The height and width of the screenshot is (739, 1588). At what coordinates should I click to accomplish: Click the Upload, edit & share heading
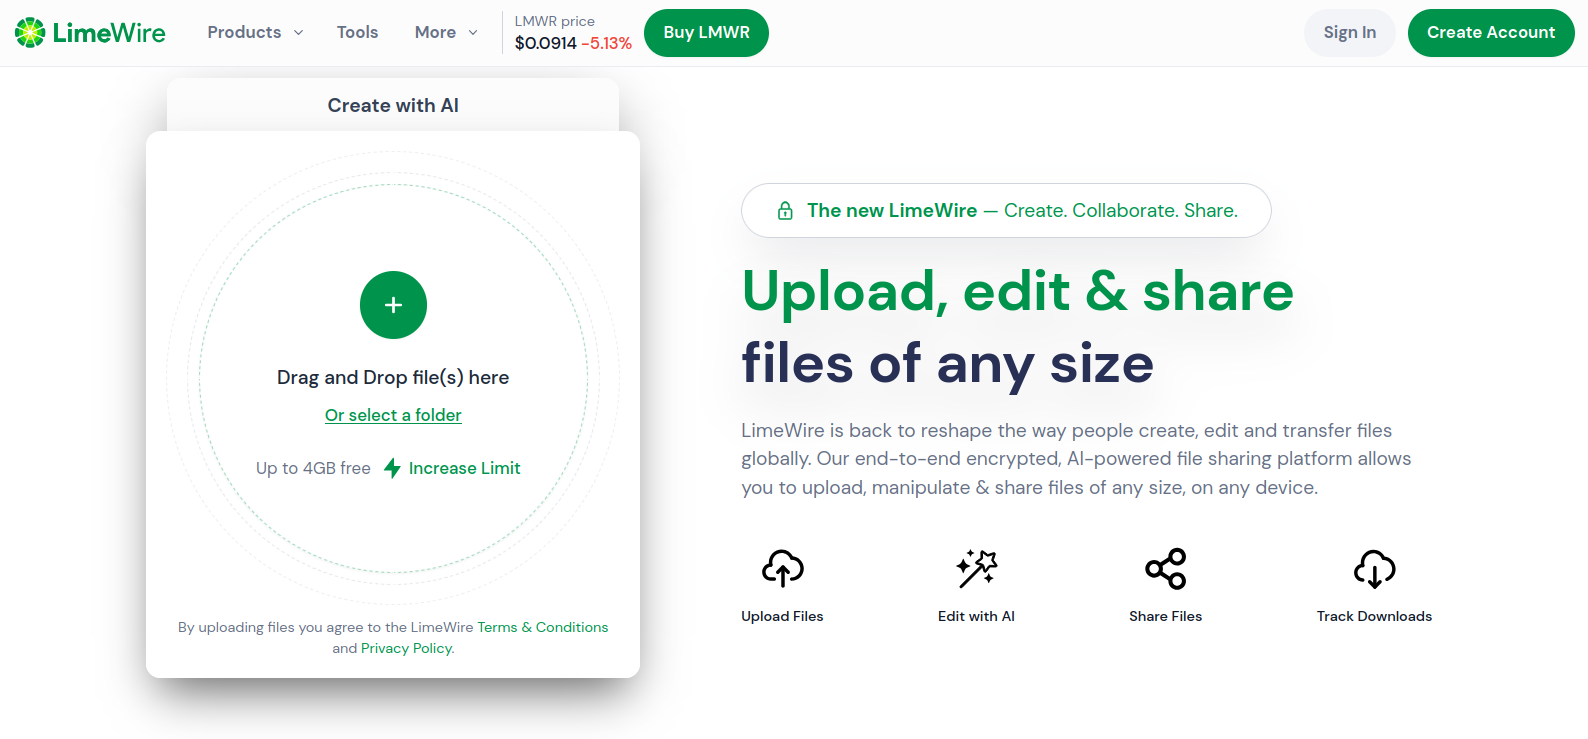[x=1018, y=291]
